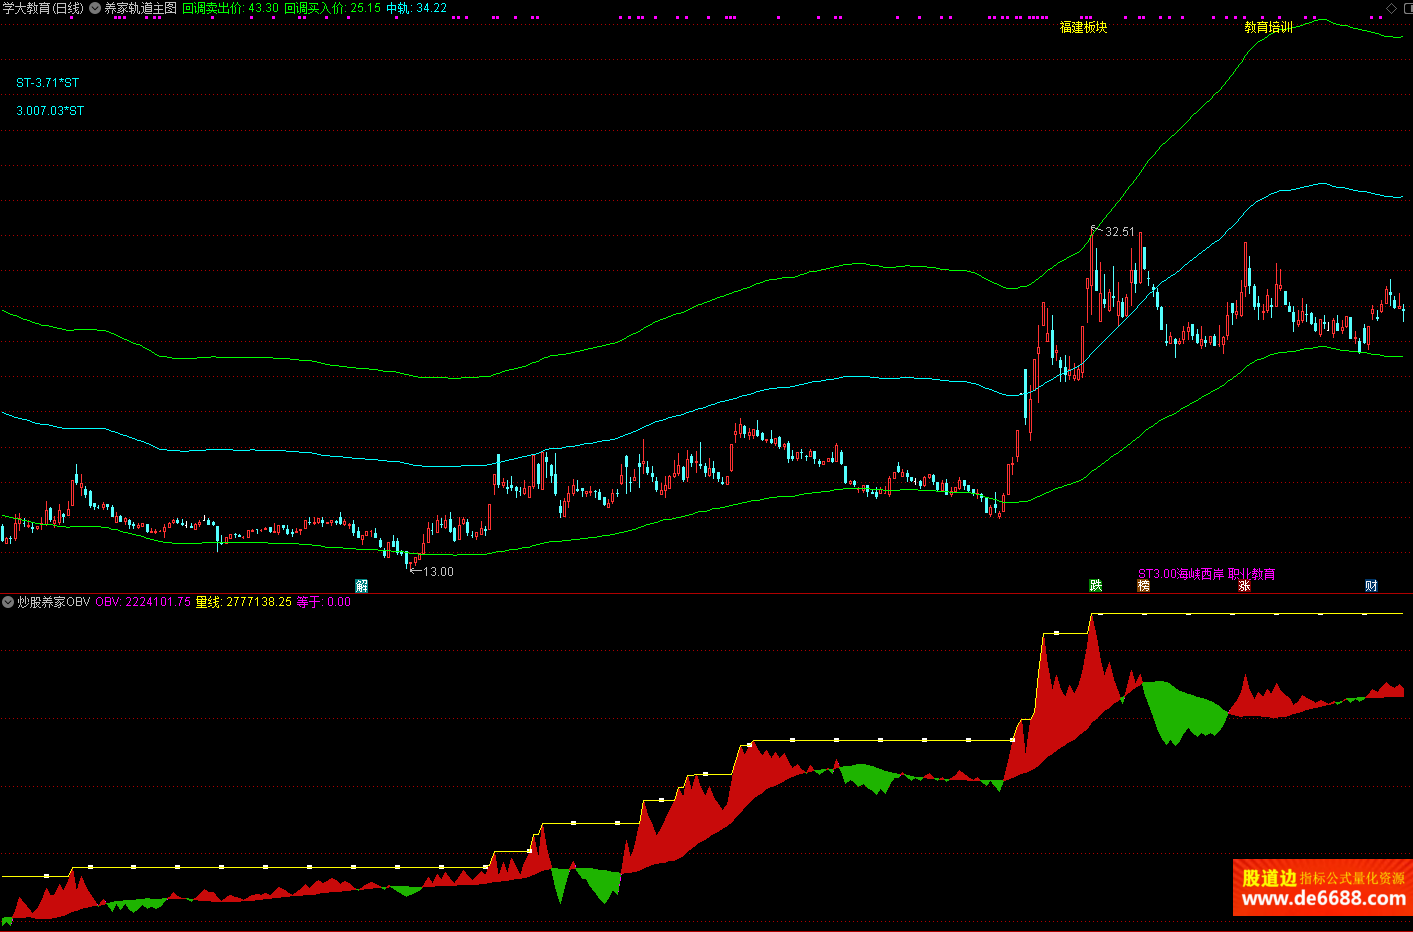Click the 跌 event marker icon
This screenshot has height=932, width=1413.
(x=1096, y=585)
